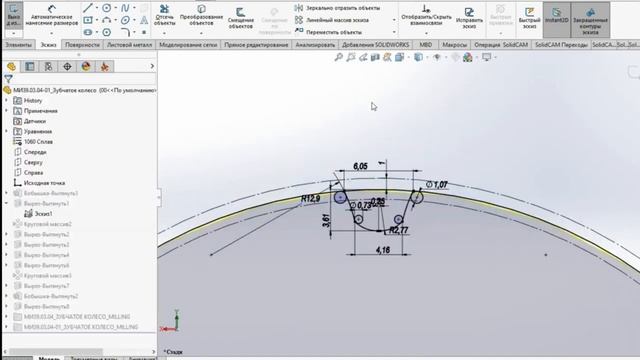Click Зеркально отразить объекты
Image resolution: width=640 pixels, height=360 pixels.
tap(338, 8)
